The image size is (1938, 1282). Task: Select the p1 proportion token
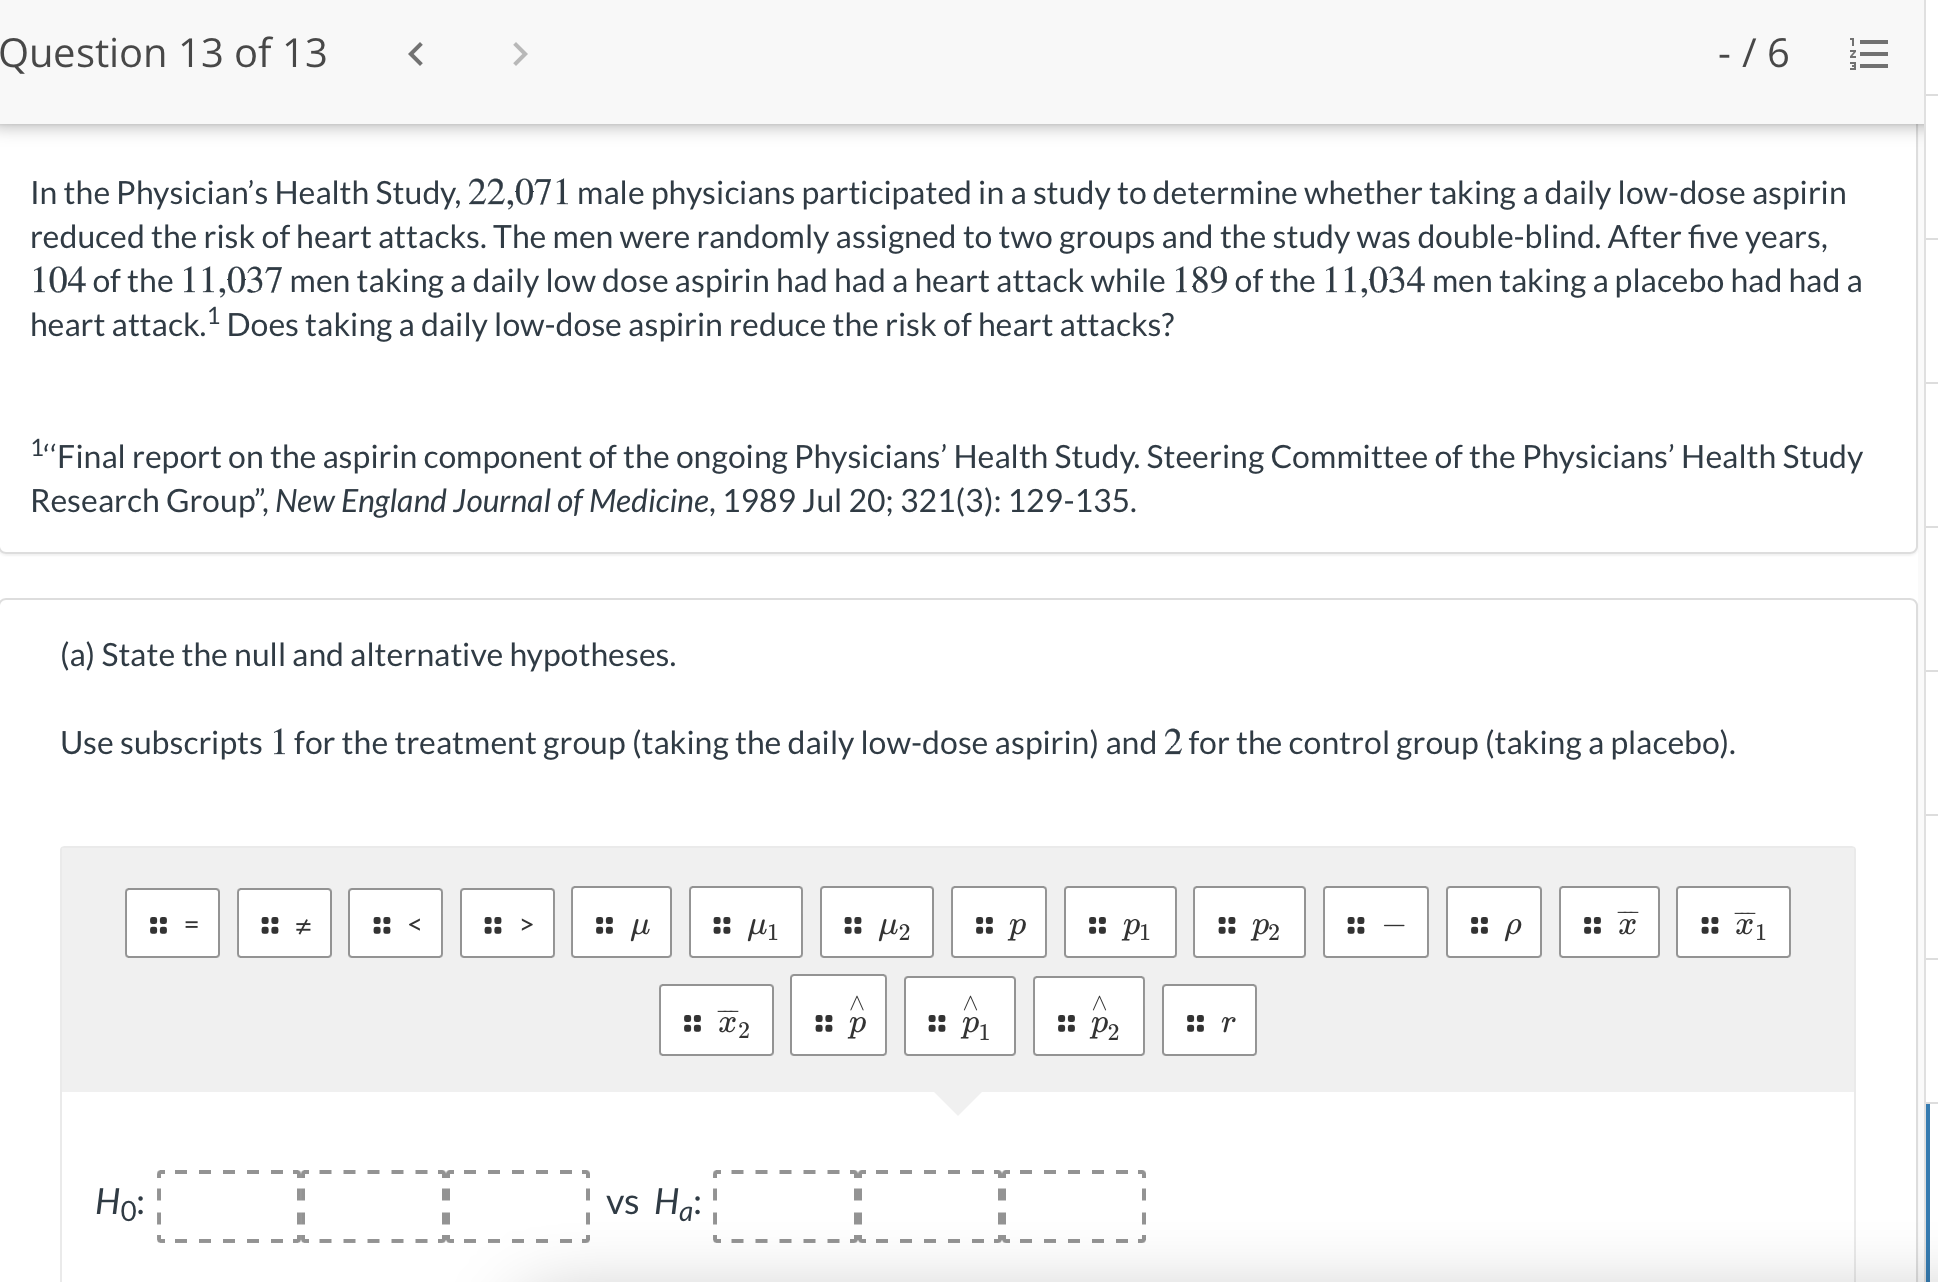tap(1119, 923)
